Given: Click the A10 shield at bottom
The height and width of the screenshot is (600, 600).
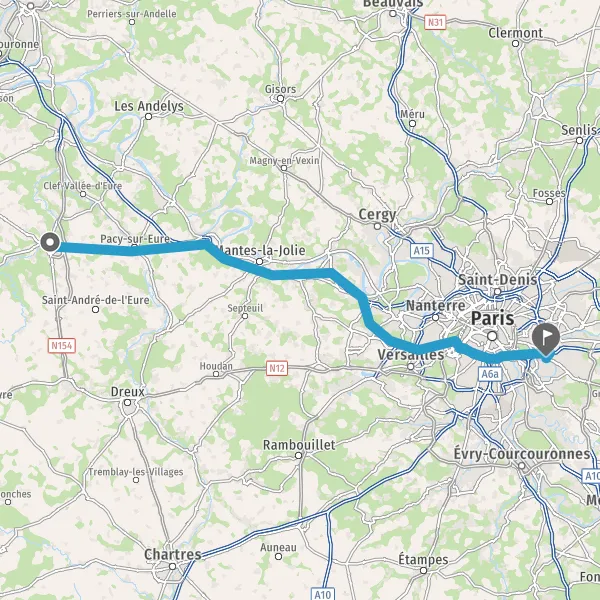Looking at the screenshot, I should [x=323, y=594].
